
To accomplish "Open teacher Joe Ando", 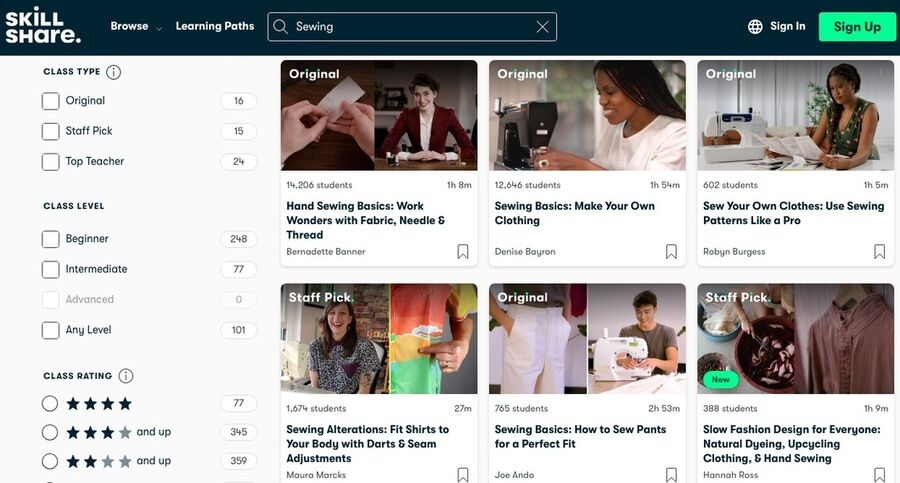I will (x=514, y=475).
